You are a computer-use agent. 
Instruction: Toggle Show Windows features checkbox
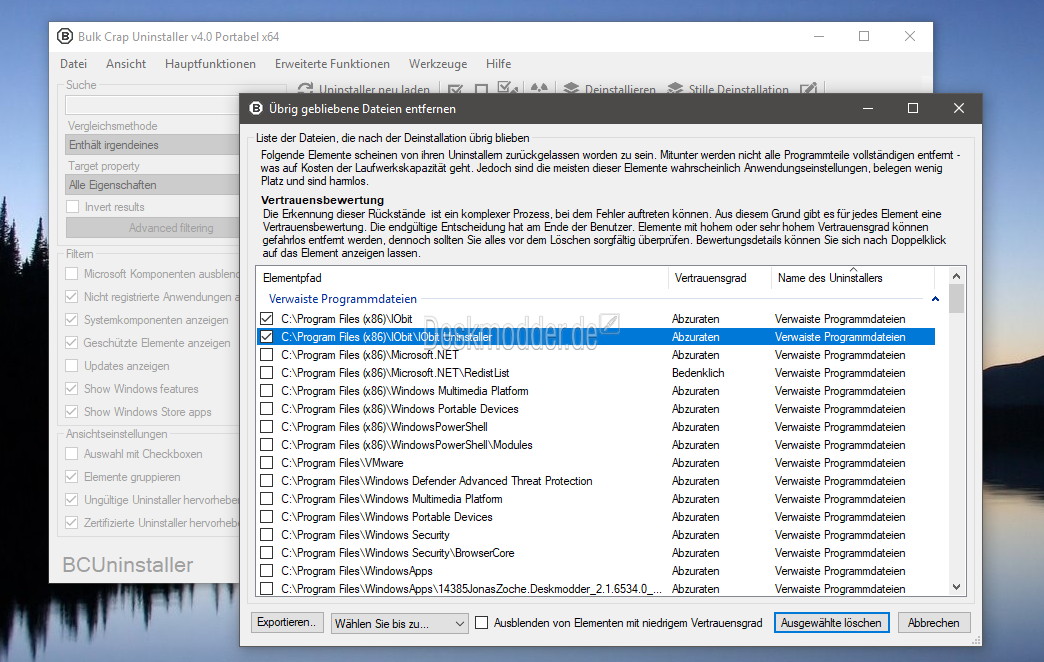click(x=71, y=388)
